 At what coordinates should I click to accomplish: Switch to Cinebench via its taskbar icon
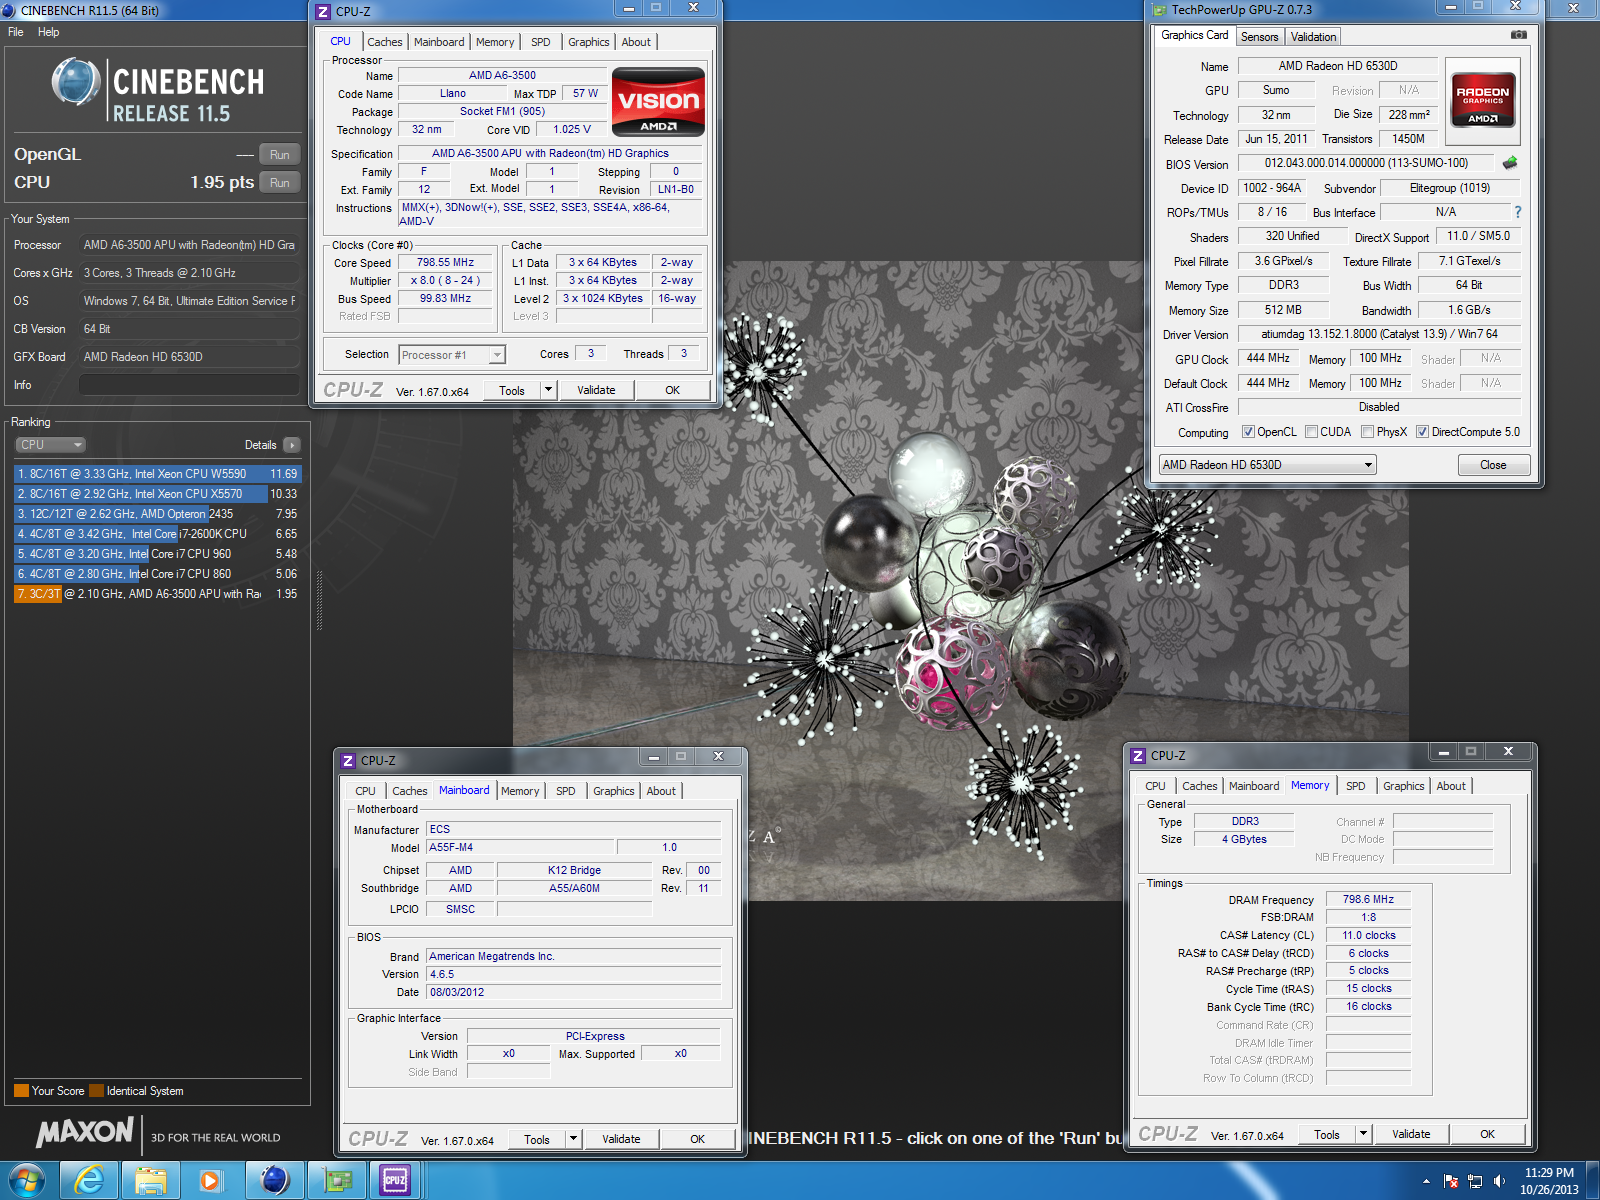click(274, 1181)
